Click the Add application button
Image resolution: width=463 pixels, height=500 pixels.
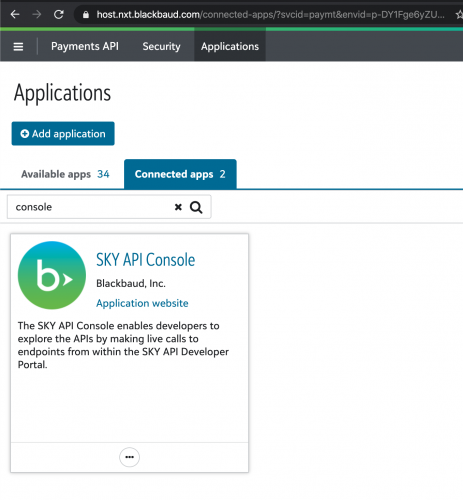click(x=63, y=134)
